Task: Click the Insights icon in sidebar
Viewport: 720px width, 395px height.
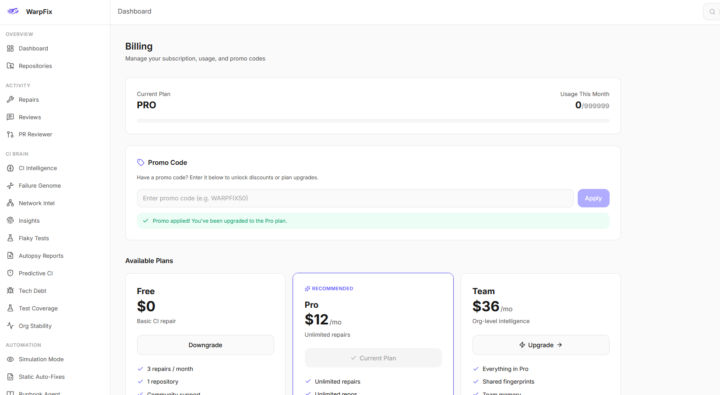Action: [x=10, y=220]
